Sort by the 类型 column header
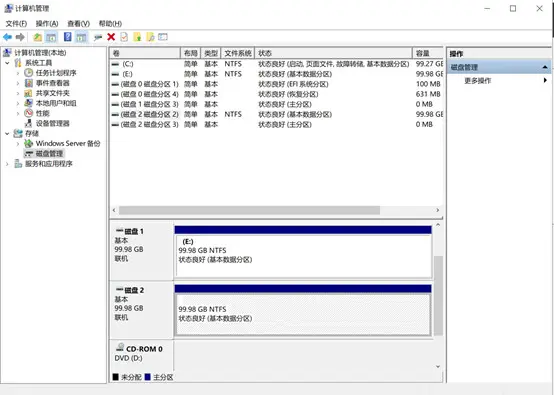Image resolution: width=554 pixels, height=395 pixels. point(211,53)
